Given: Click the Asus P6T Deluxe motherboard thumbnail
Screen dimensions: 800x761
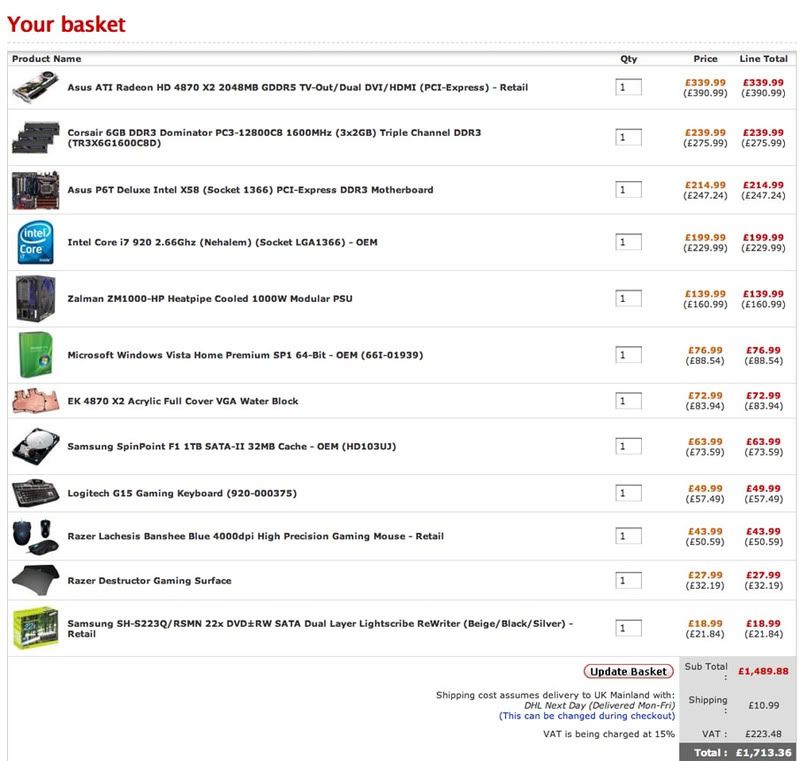Looking at the screenshot, I should pos(36,190).
